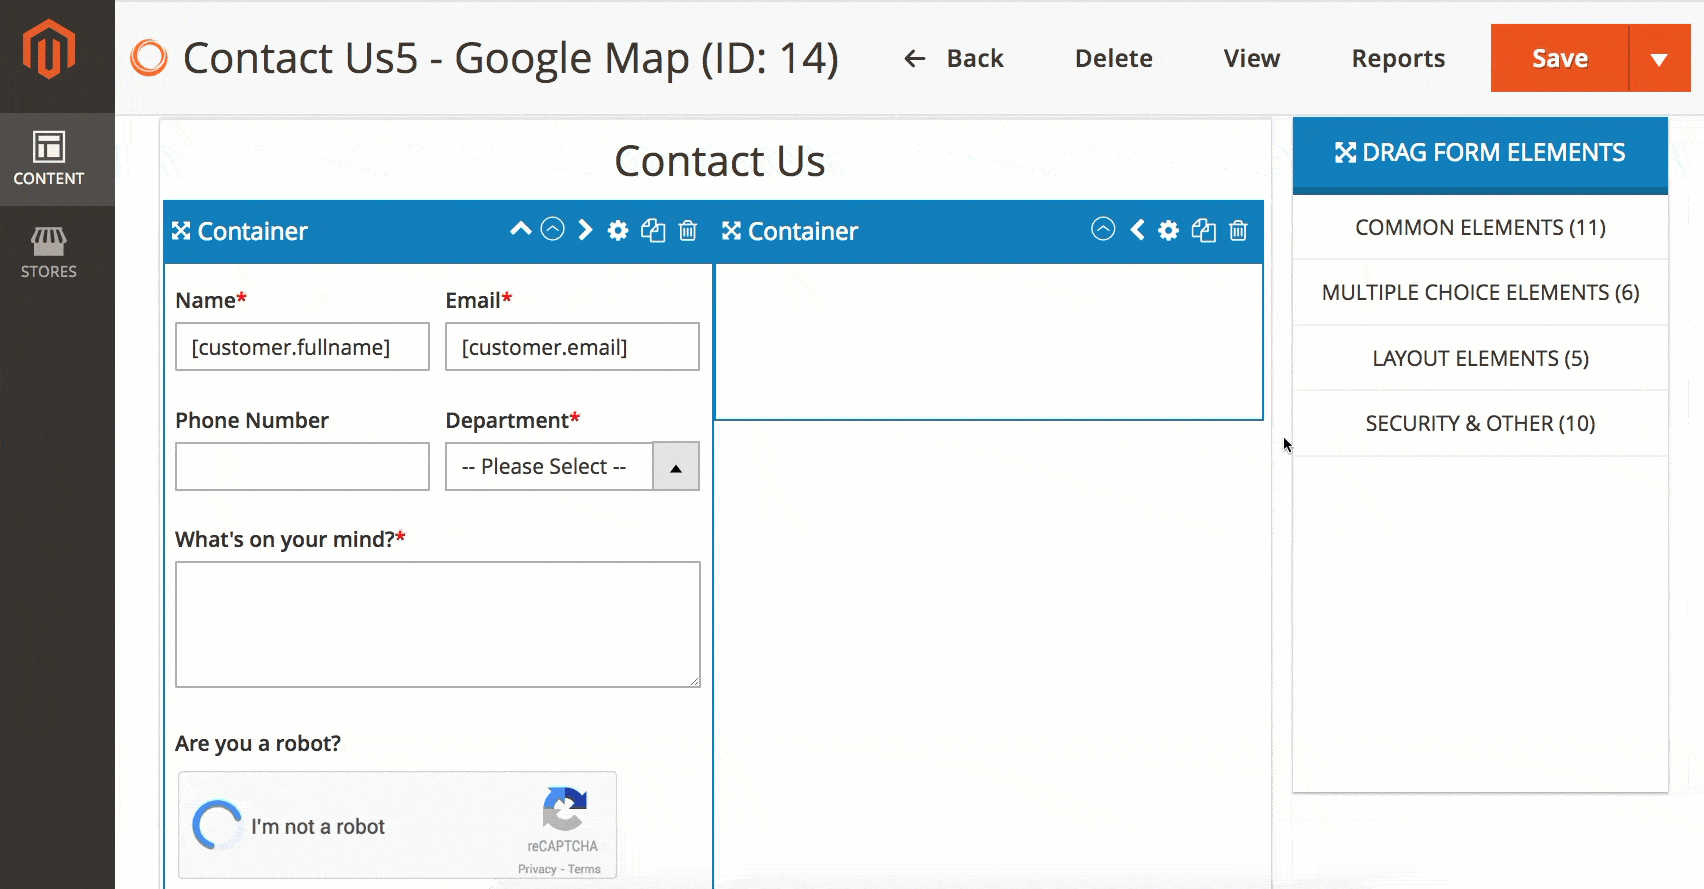
Task: Open the Stores sidebar menu
Action: point(49,252)
